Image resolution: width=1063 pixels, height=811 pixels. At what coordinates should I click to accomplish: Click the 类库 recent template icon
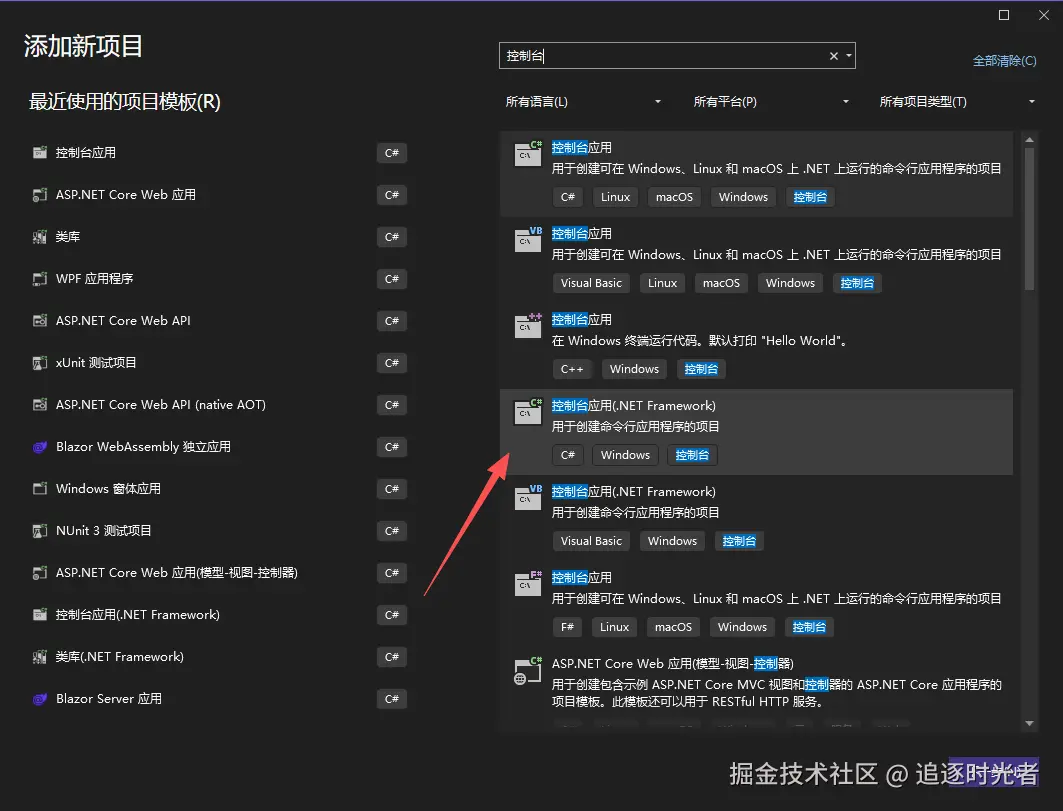(40, 237)
